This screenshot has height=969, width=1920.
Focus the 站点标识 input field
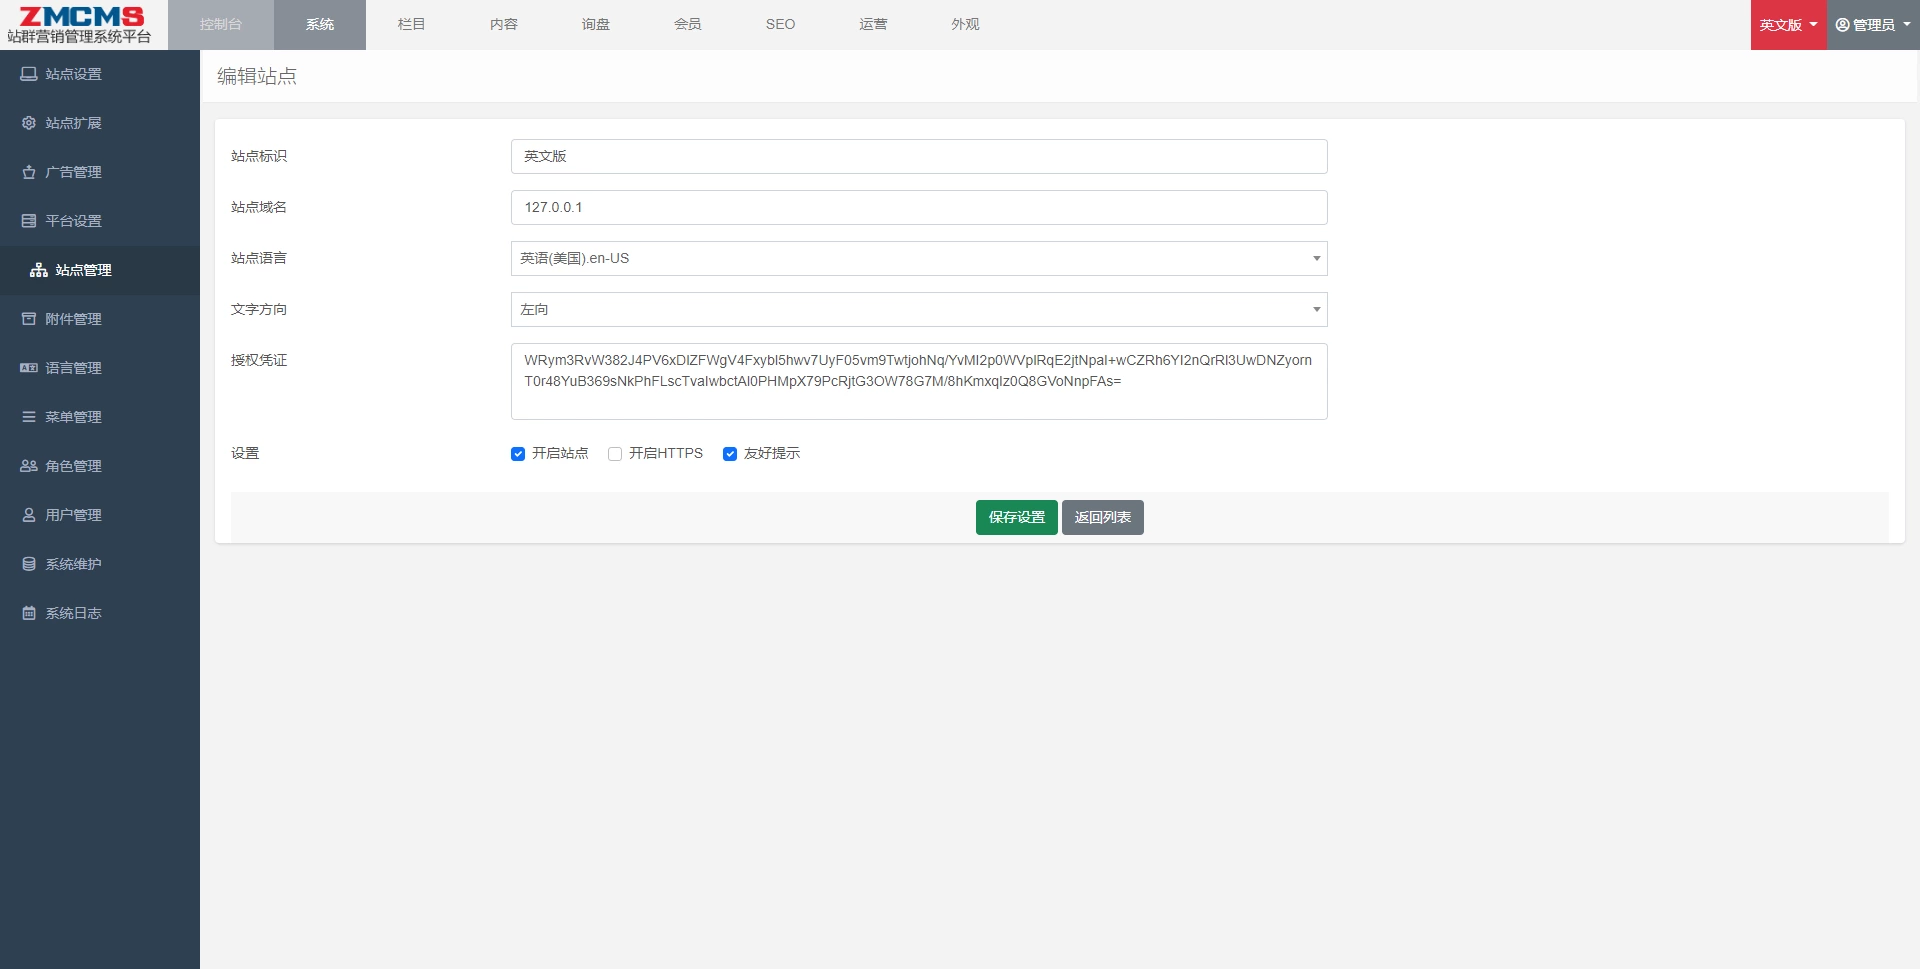tap(919, 156)
